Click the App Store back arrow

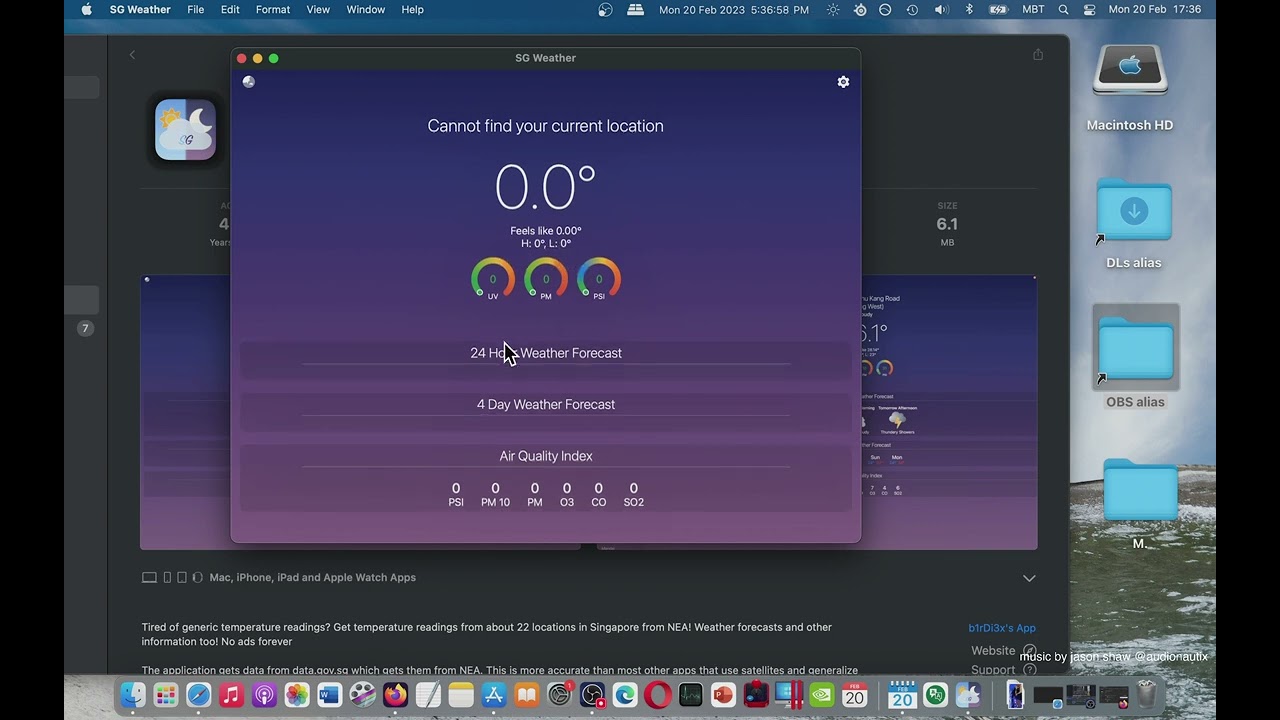(x=132, y=55)
